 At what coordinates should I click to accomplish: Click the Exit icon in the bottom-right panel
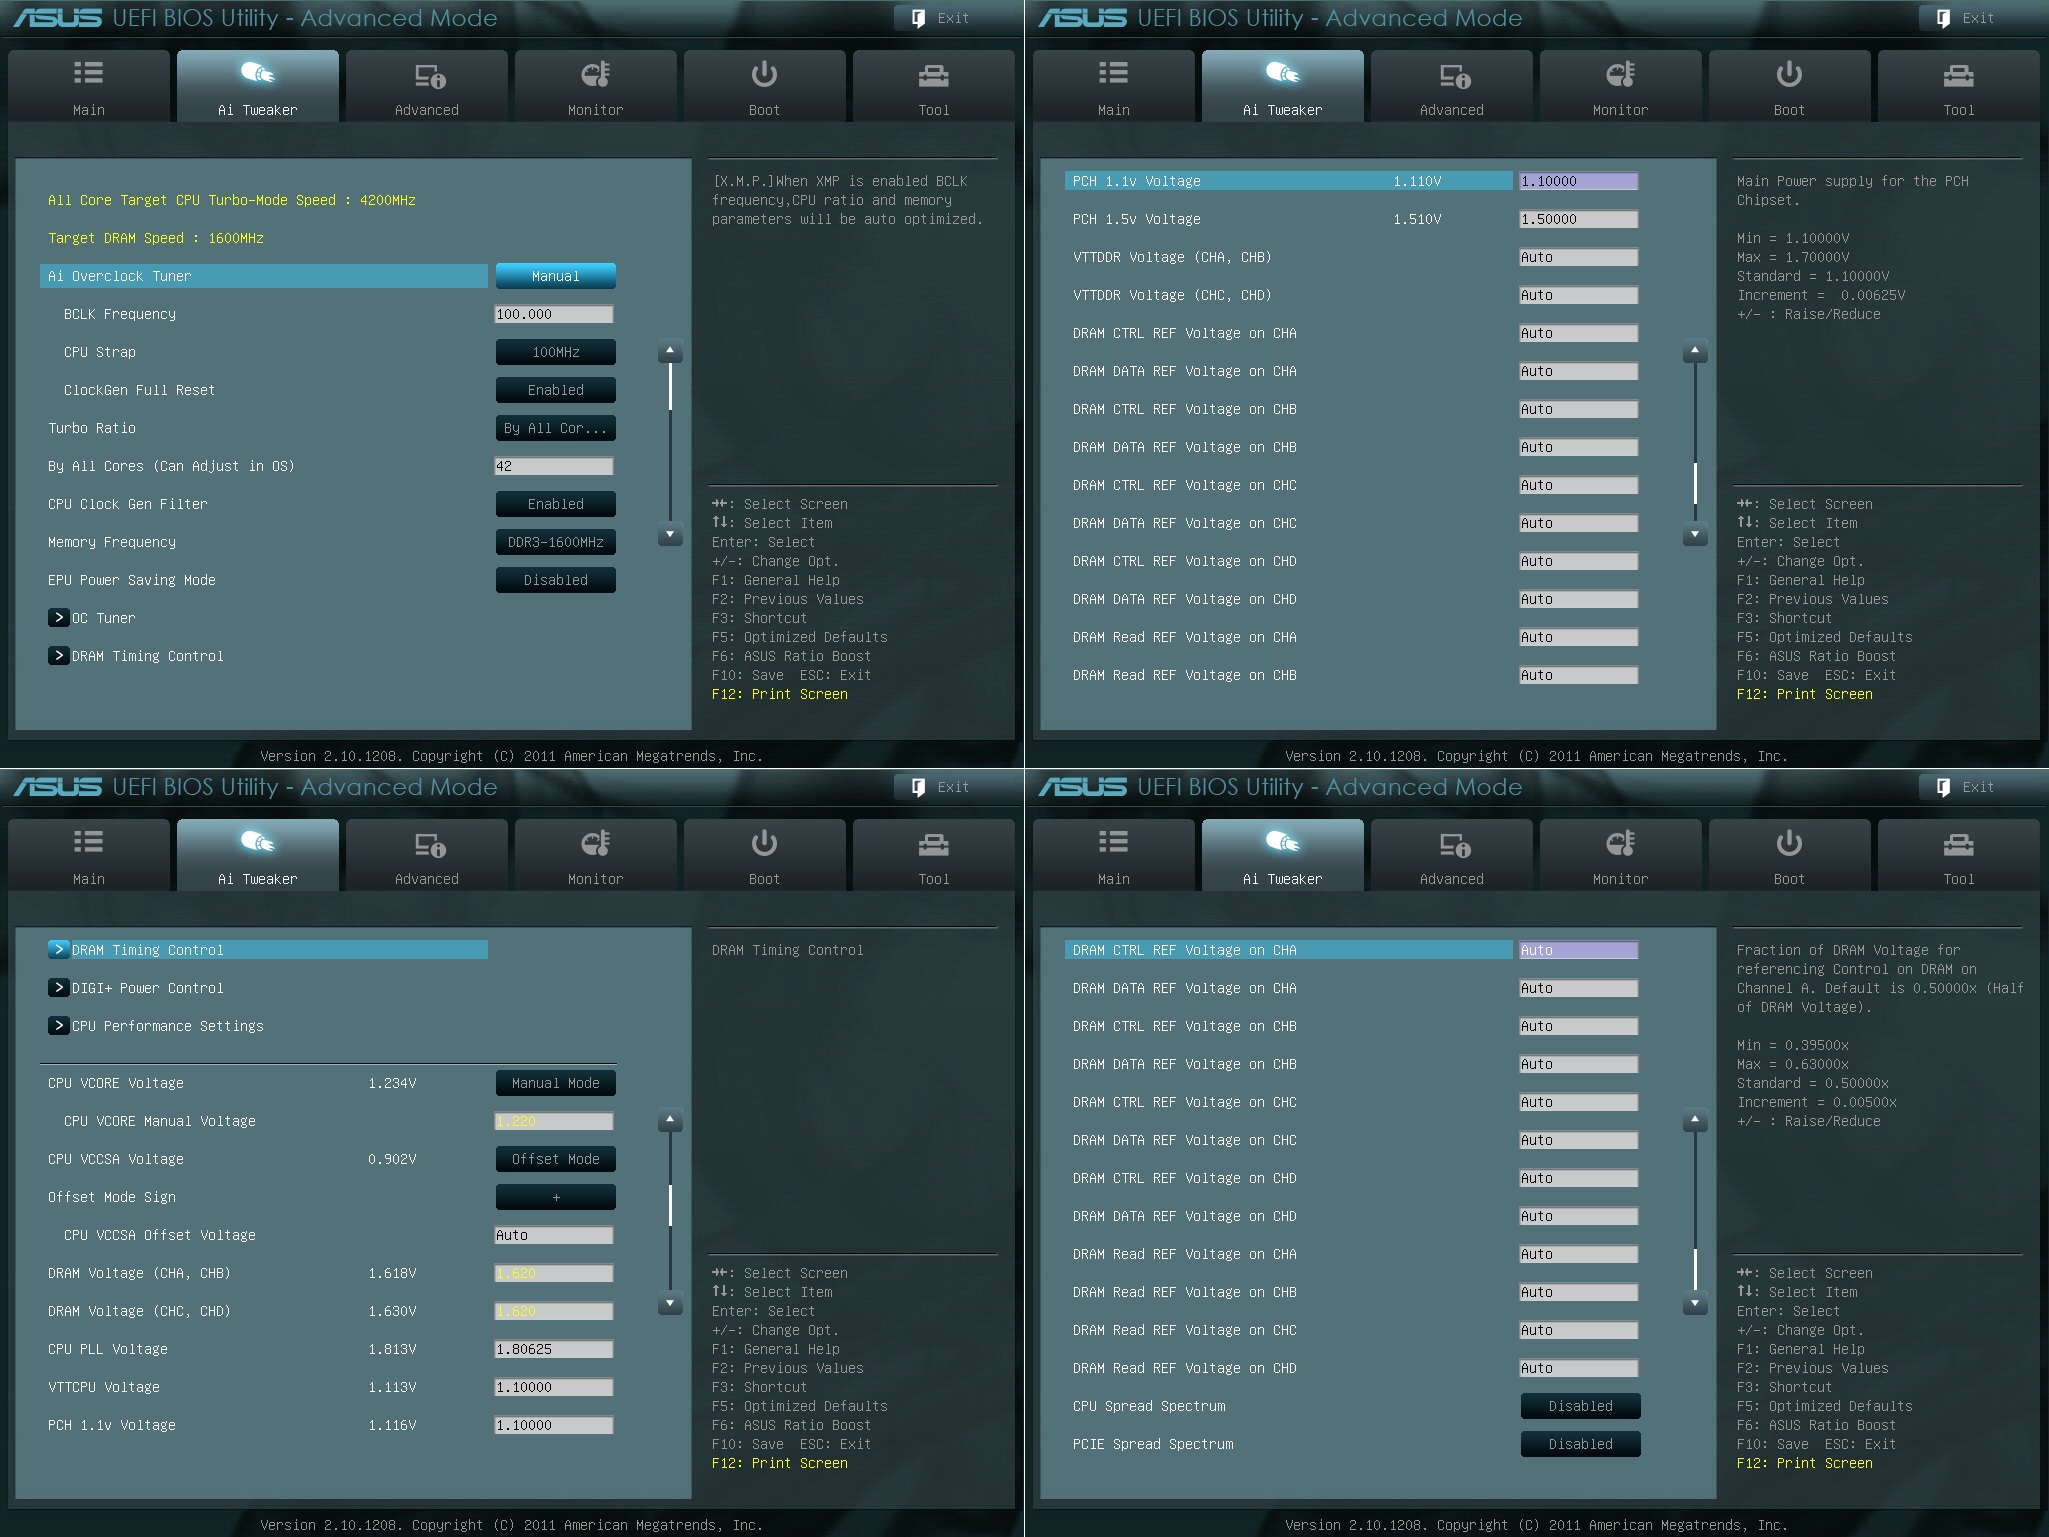pos(1943,787)
